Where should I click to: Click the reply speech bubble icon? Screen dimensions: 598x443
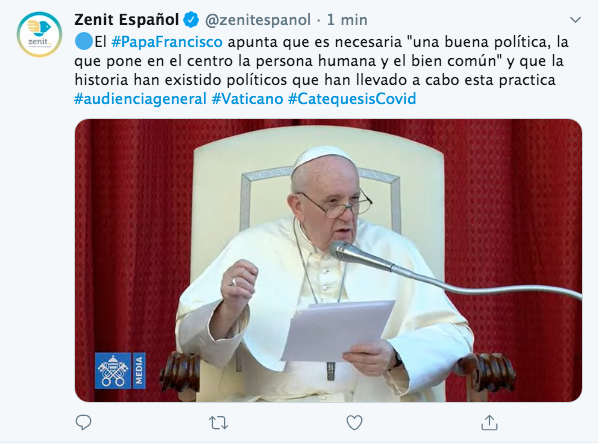[83, 422]
